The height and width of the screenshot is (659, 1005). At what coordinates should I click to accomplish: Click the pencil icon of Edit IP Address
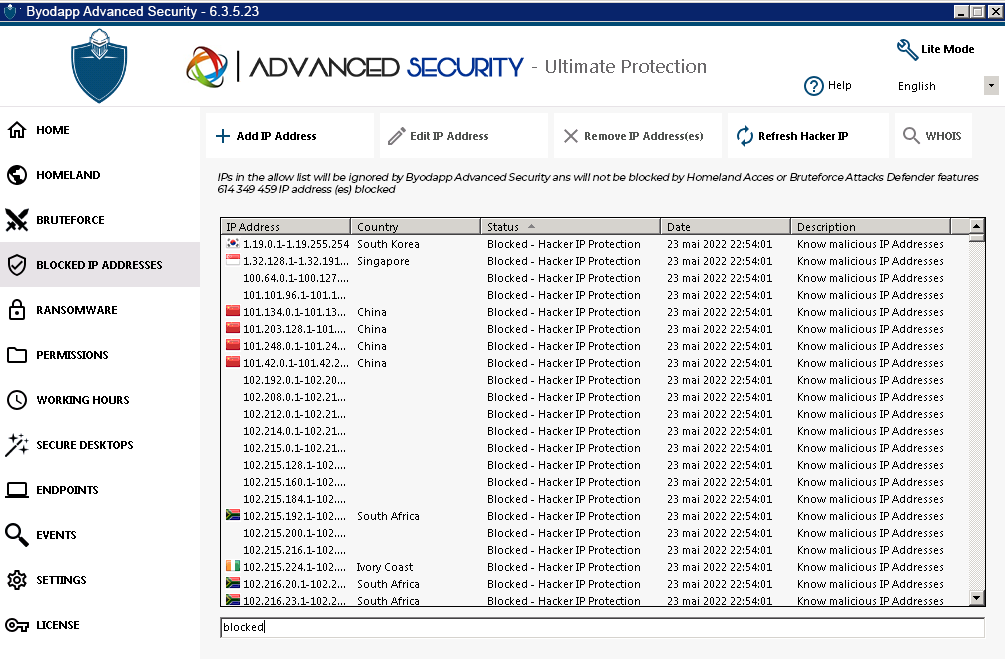point(396,136)
